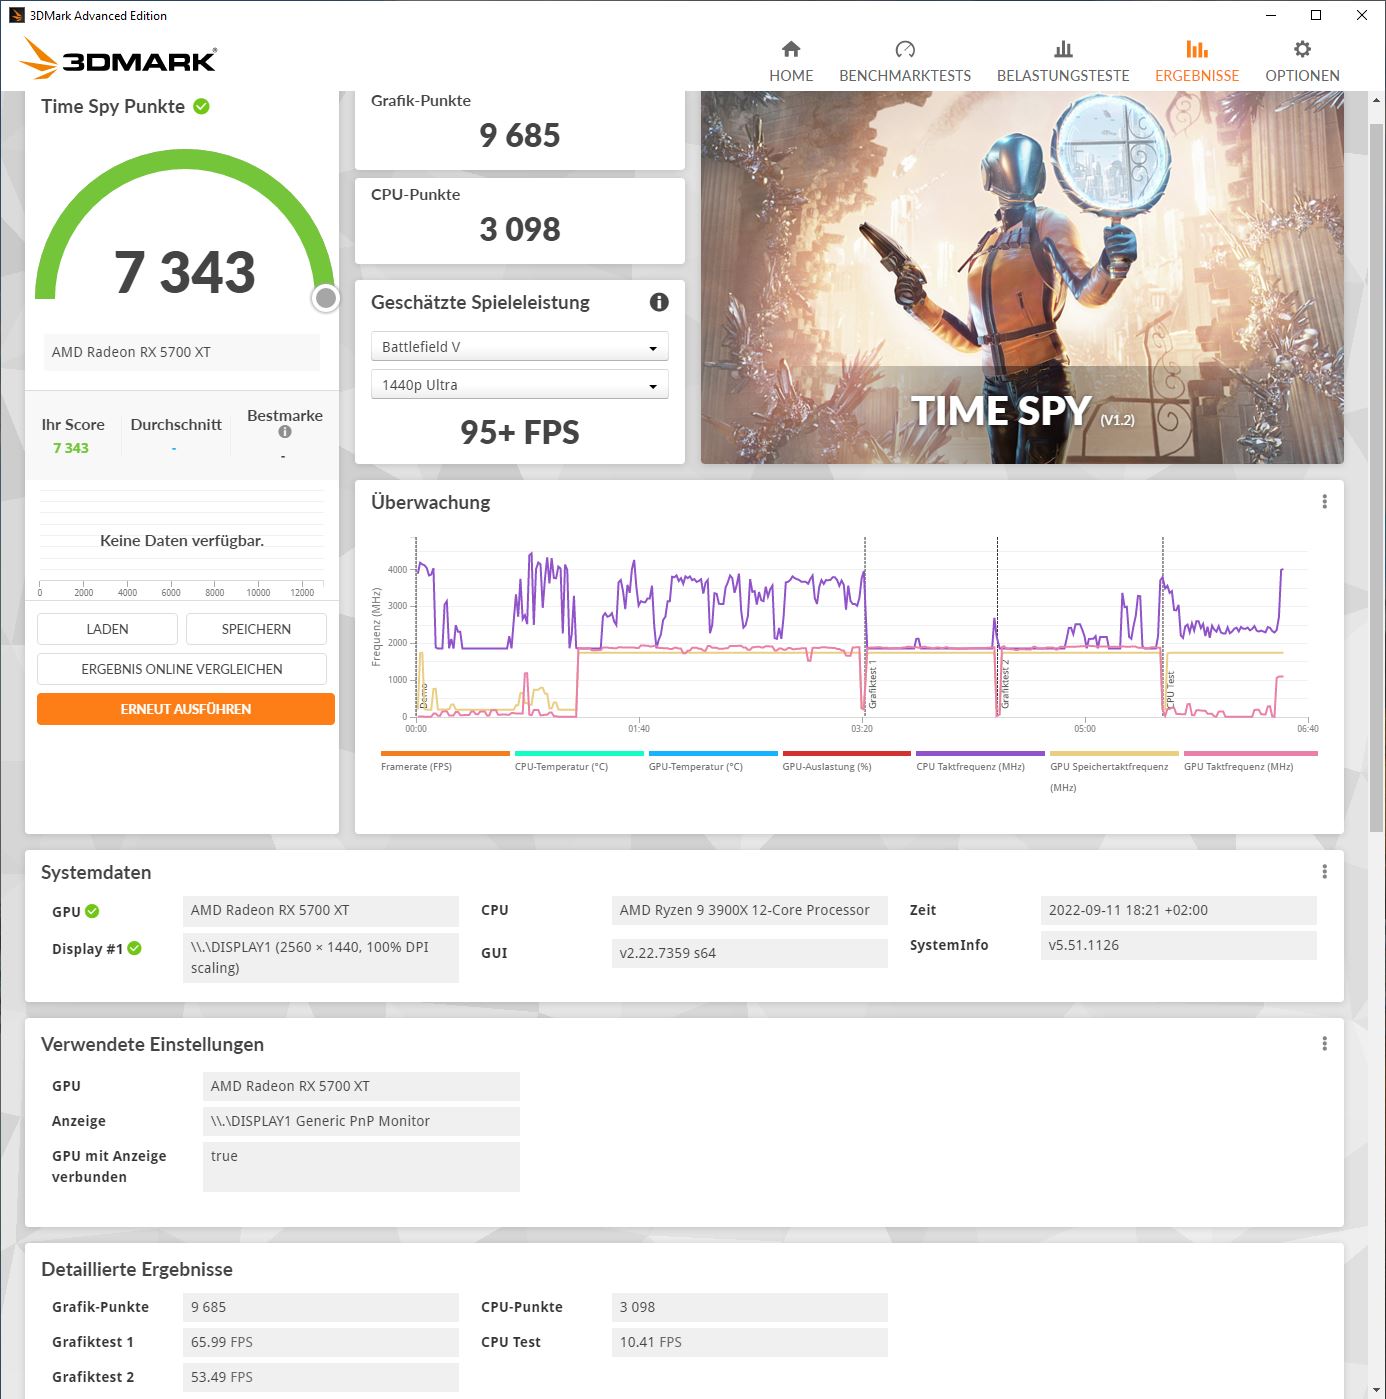Select the BENCHMARKTESTS section icon
The image size is (1386, 1399).
[905, 49]
